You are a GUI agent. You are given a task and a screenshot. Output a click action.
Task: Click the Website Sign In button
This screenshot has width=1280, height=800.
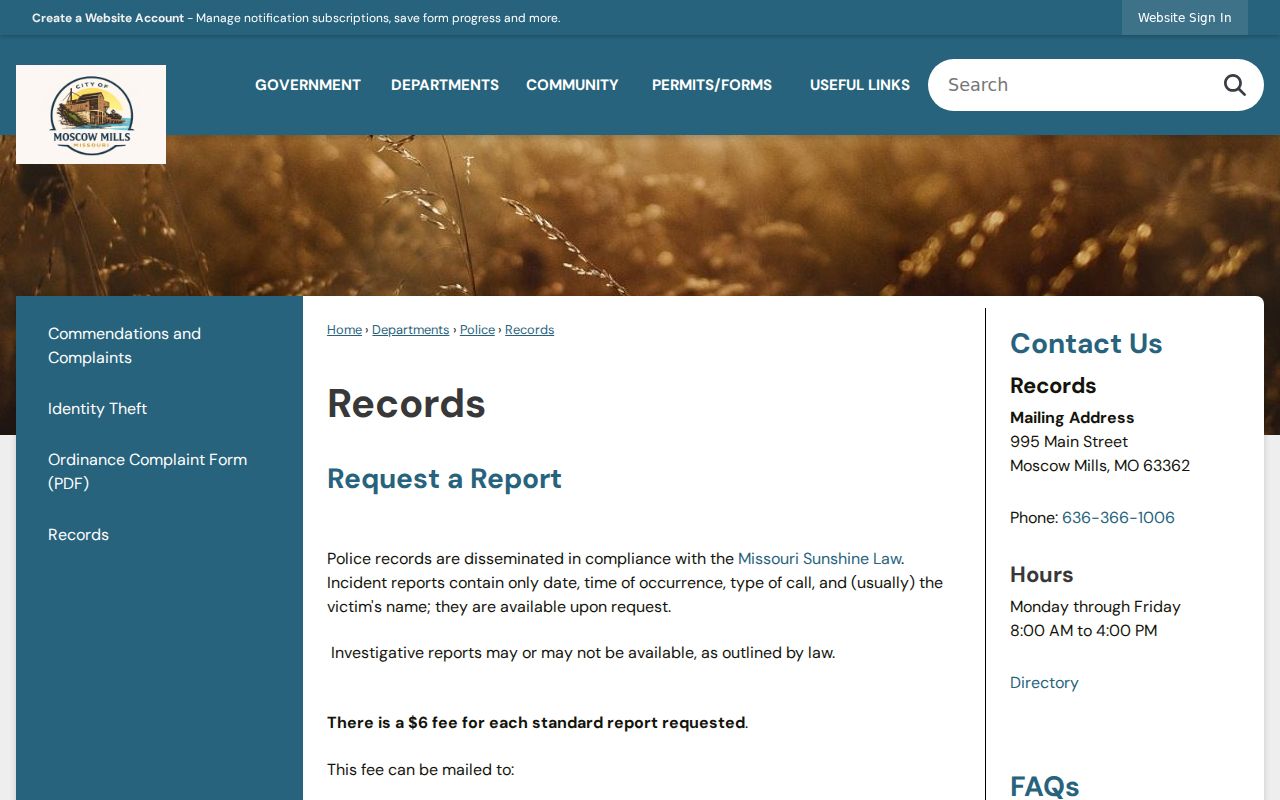point(1185,18)
